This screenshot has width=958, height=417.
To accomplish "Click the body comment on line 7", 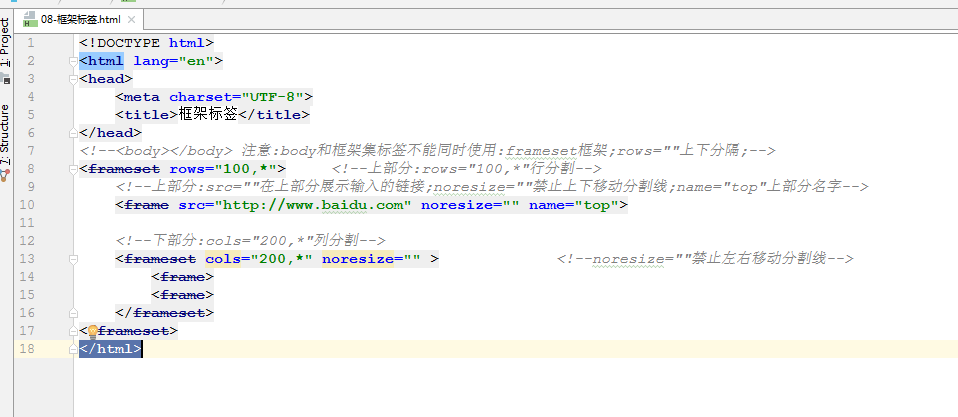I will tap(428, 151).
